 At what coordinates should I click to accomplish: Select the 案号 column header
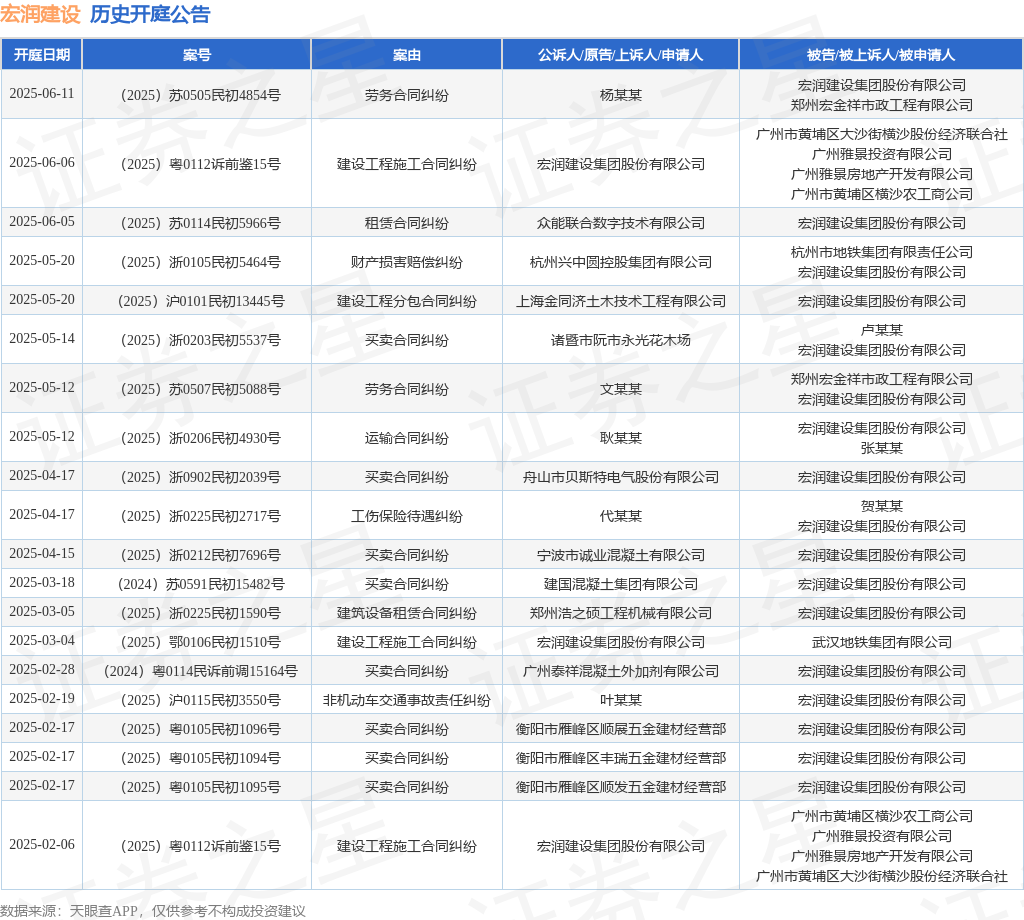click(197, 55)
